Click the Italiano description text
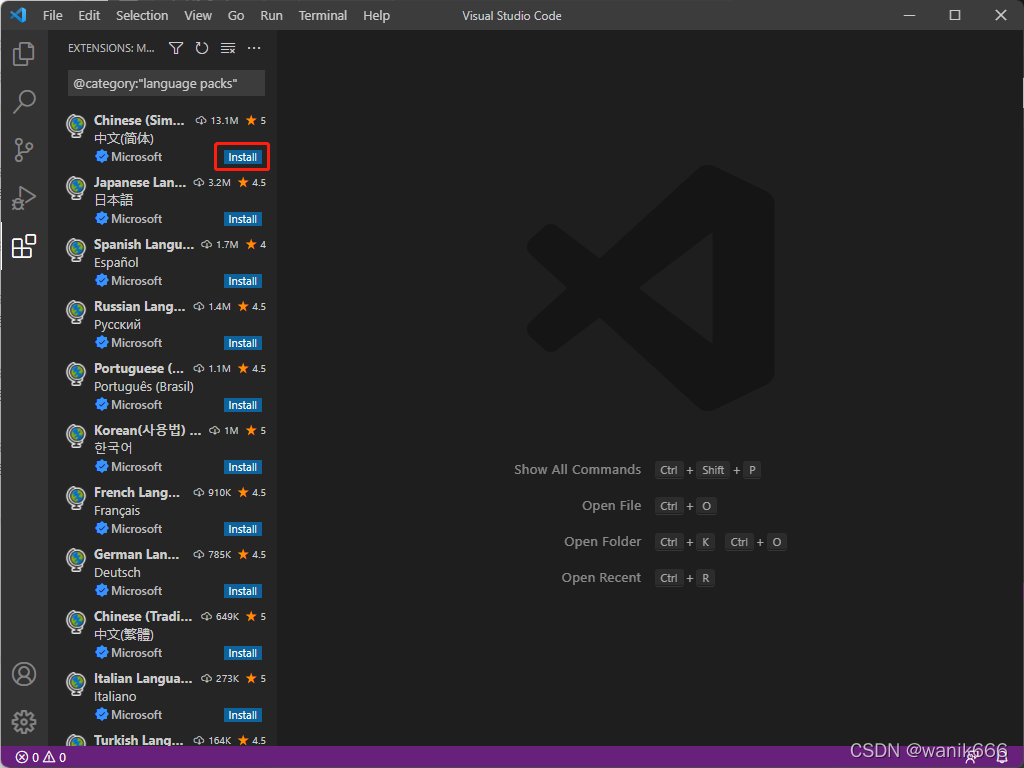Screen dimensions: 1024x768 [116, 697]
